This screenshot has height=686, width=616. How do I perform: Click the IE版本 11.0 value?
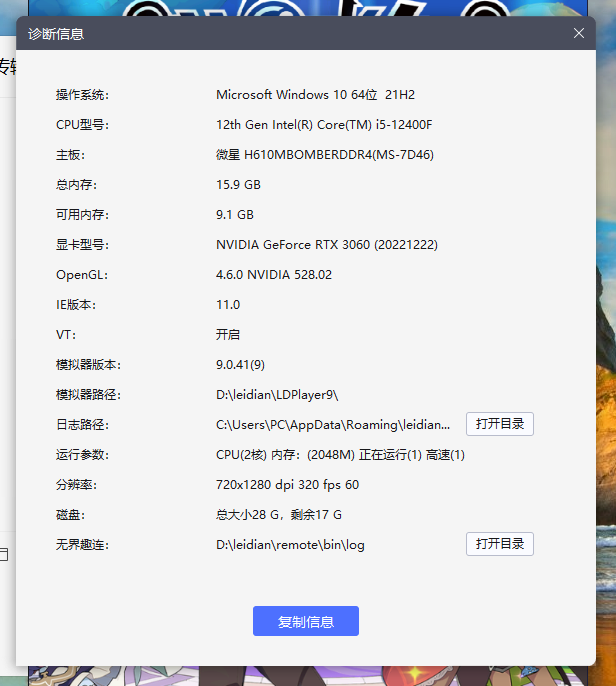click(x=228, y=305)
